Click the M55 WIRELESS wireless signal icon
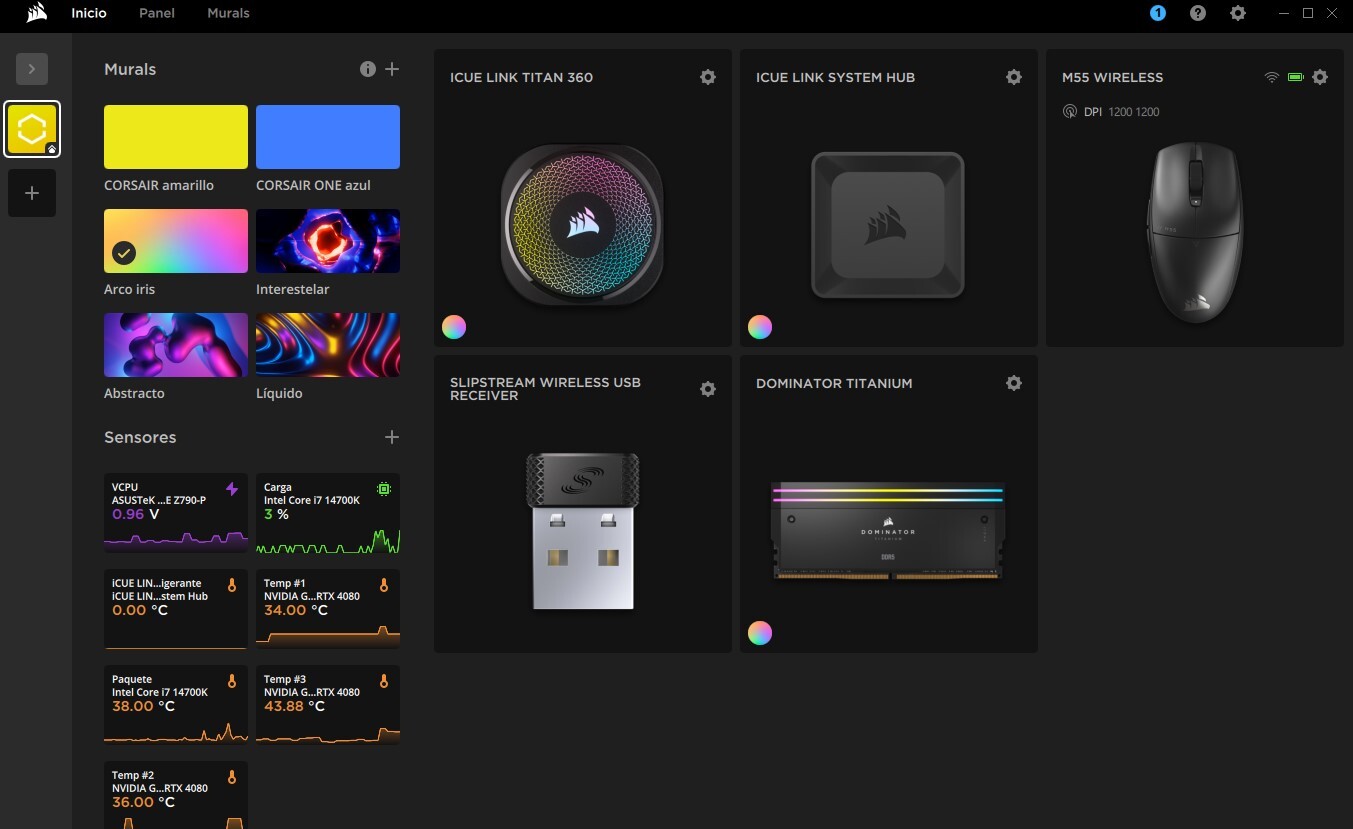 (1272, 77)
